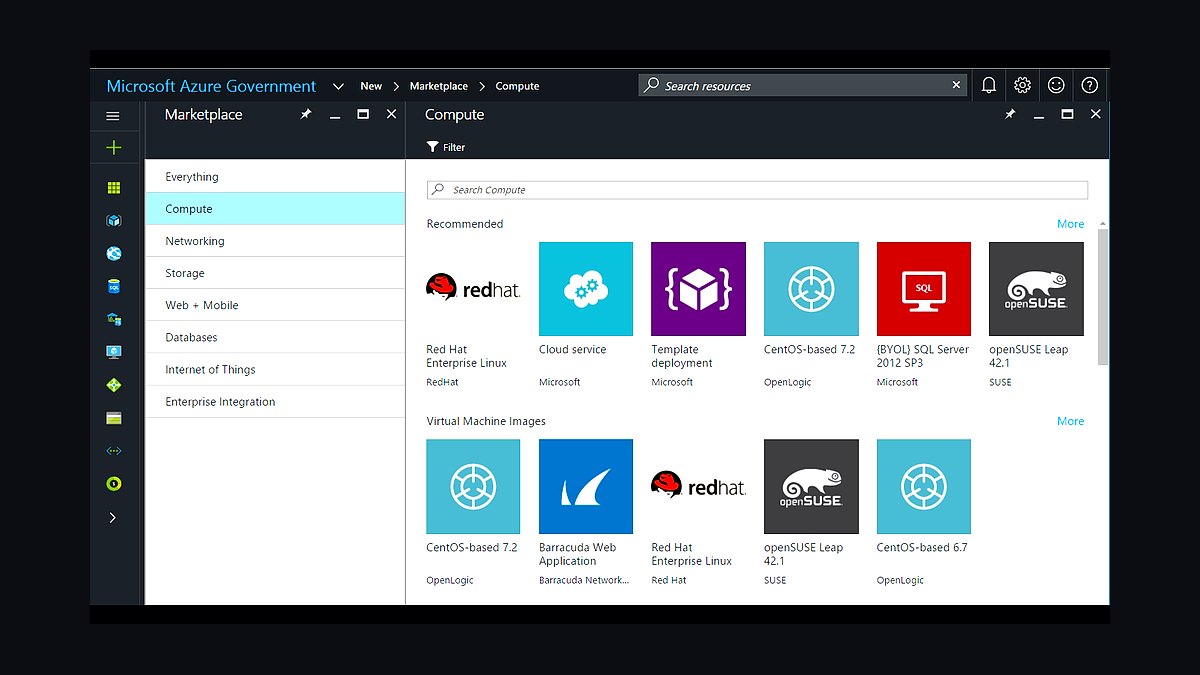Viewport: 1200px width, 675px height.
Task: Select Everything category
Action: [x=275, y=177]
